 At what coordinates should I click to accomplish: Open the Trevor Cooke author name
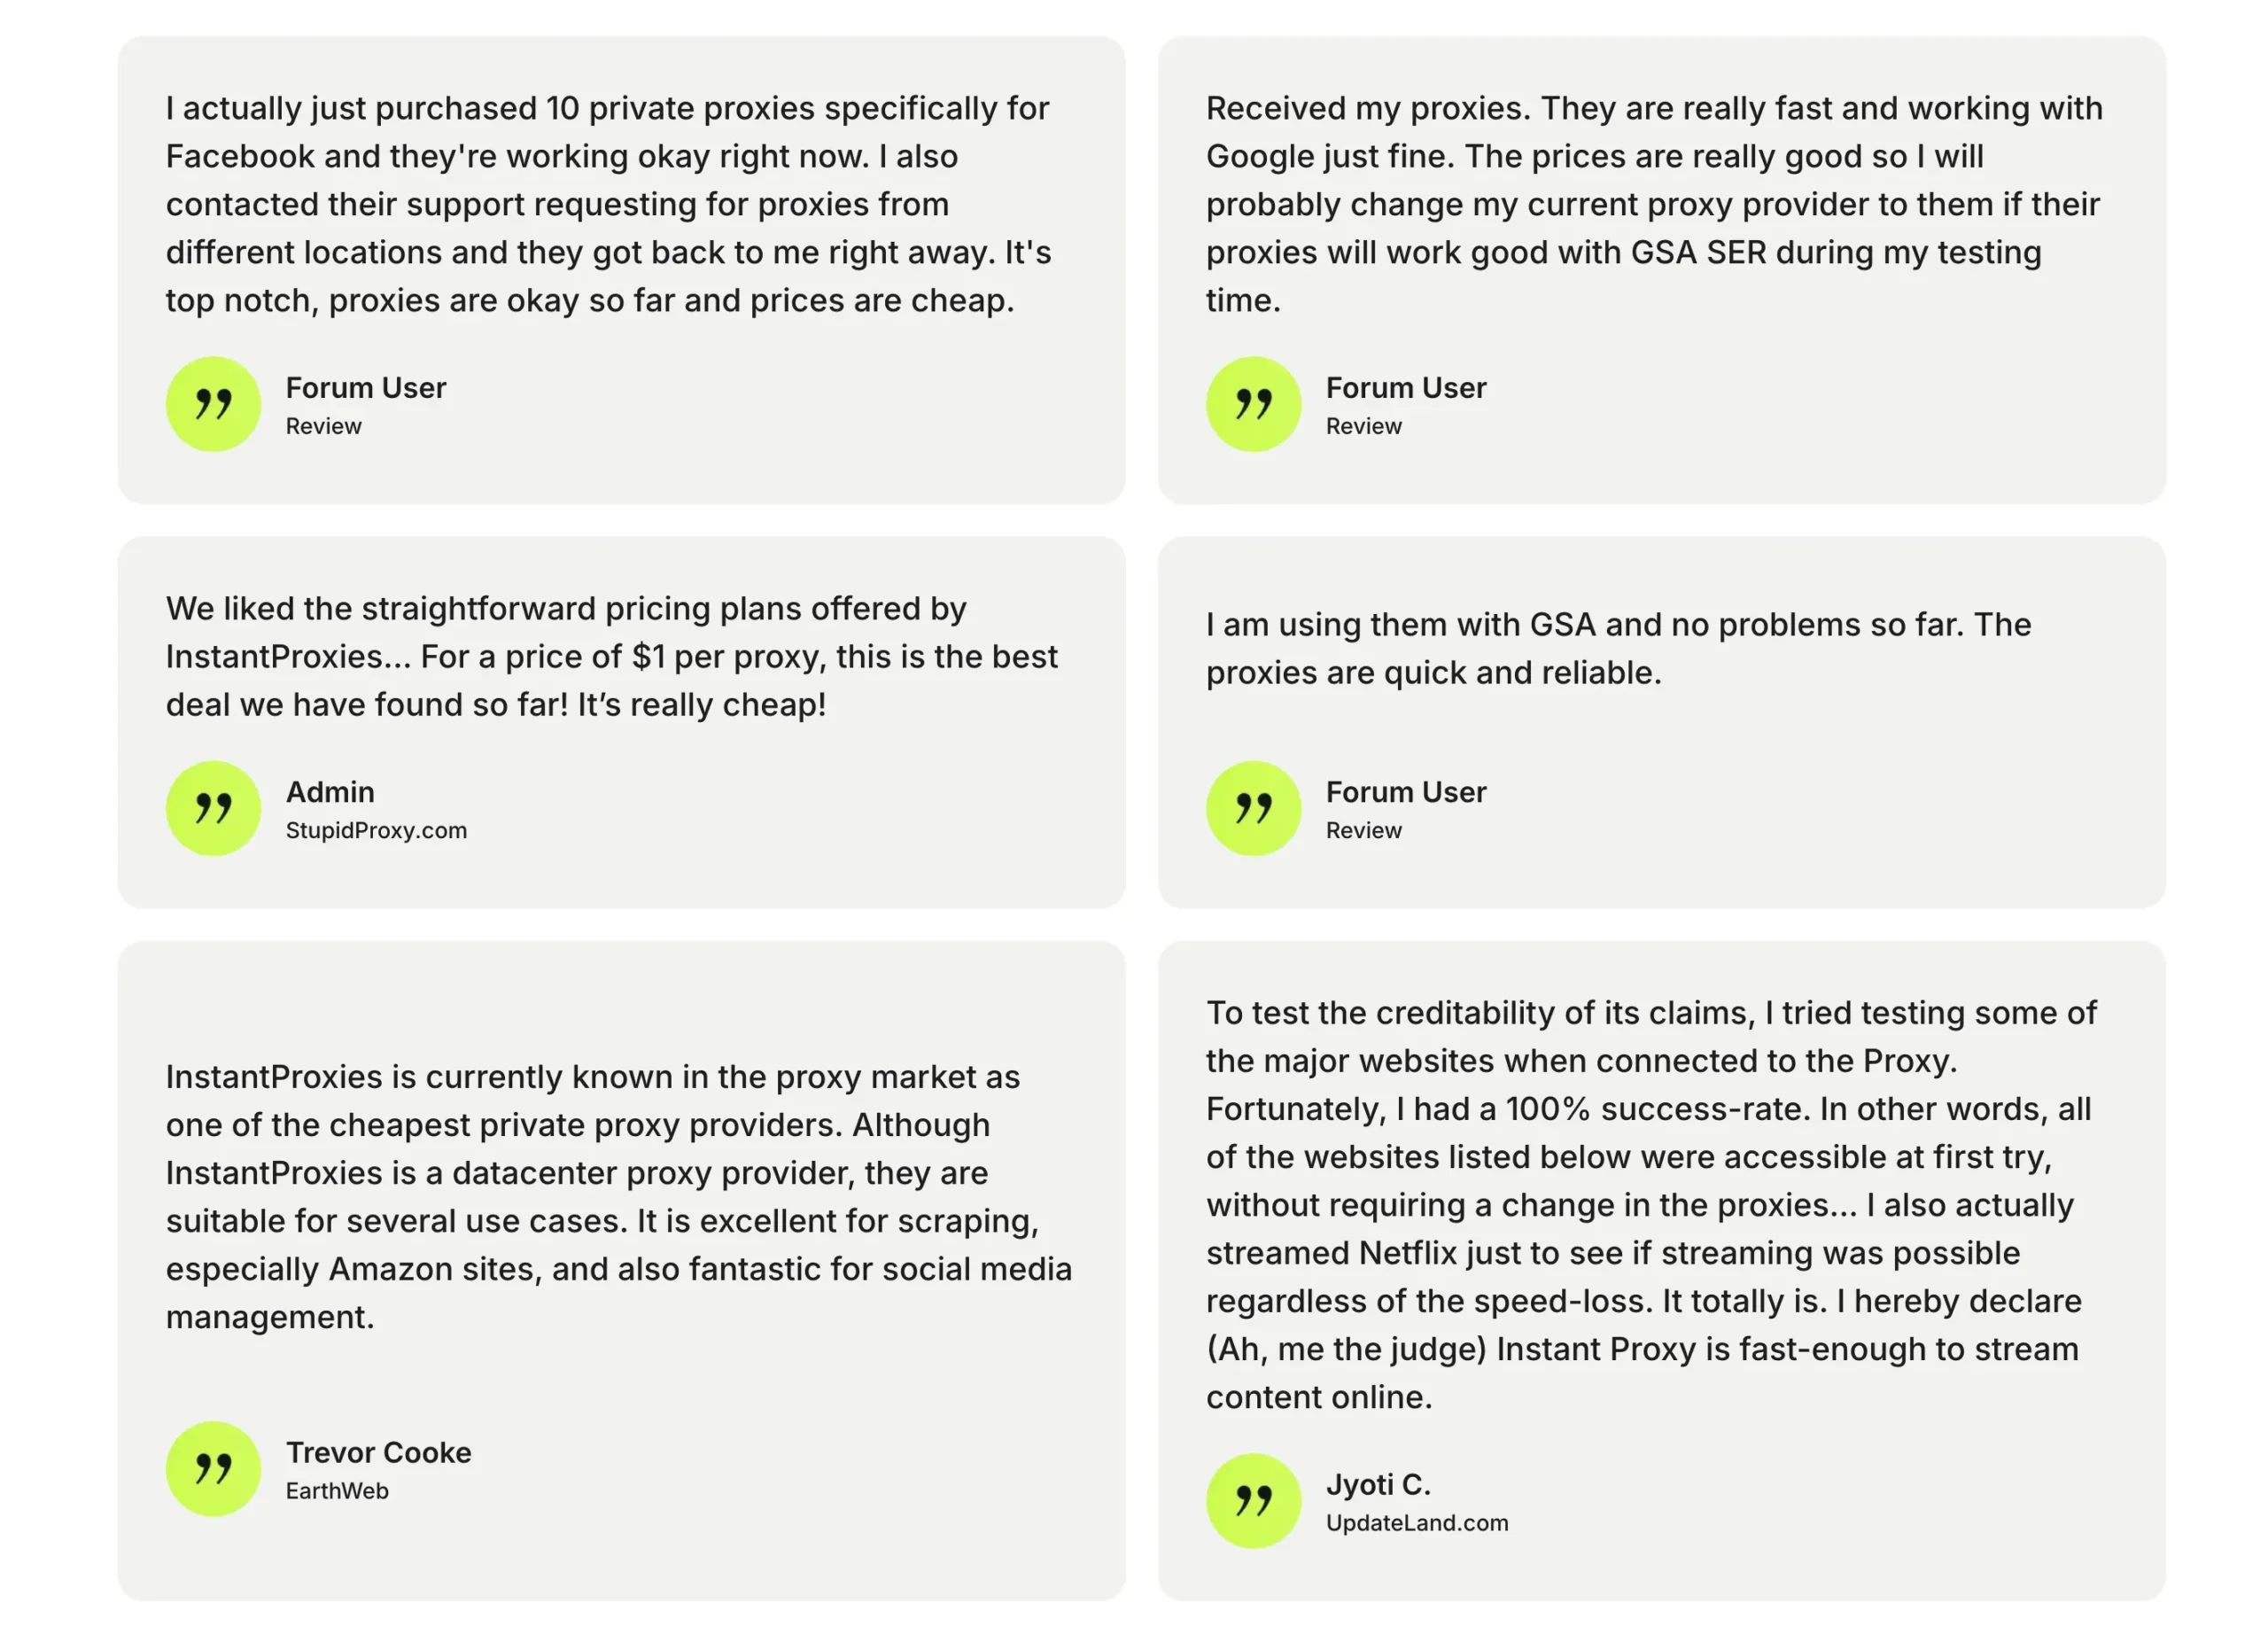(x=378, y=1452)
